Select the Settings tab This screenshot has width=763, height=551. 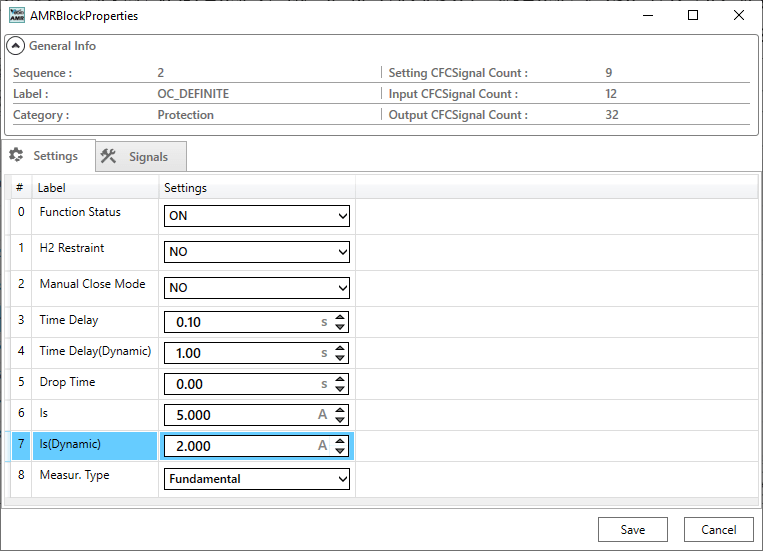pos(45,156)
